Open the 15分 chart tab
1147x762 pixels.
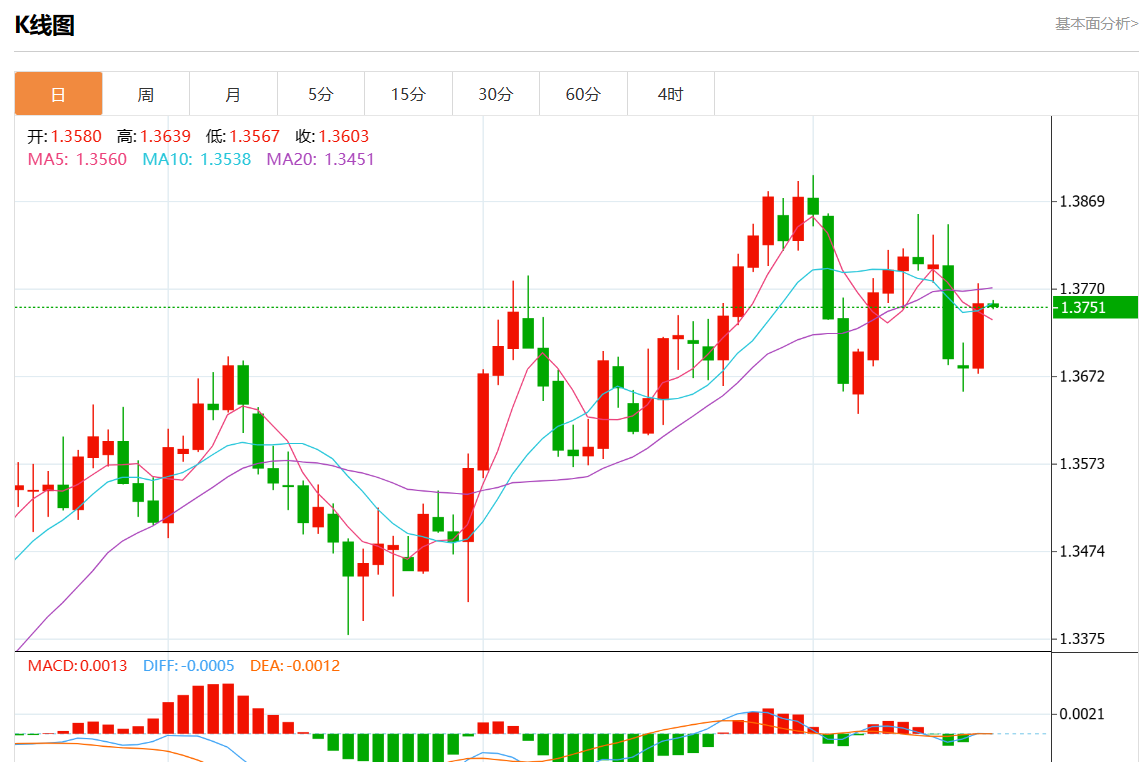(x=408, y=94)
